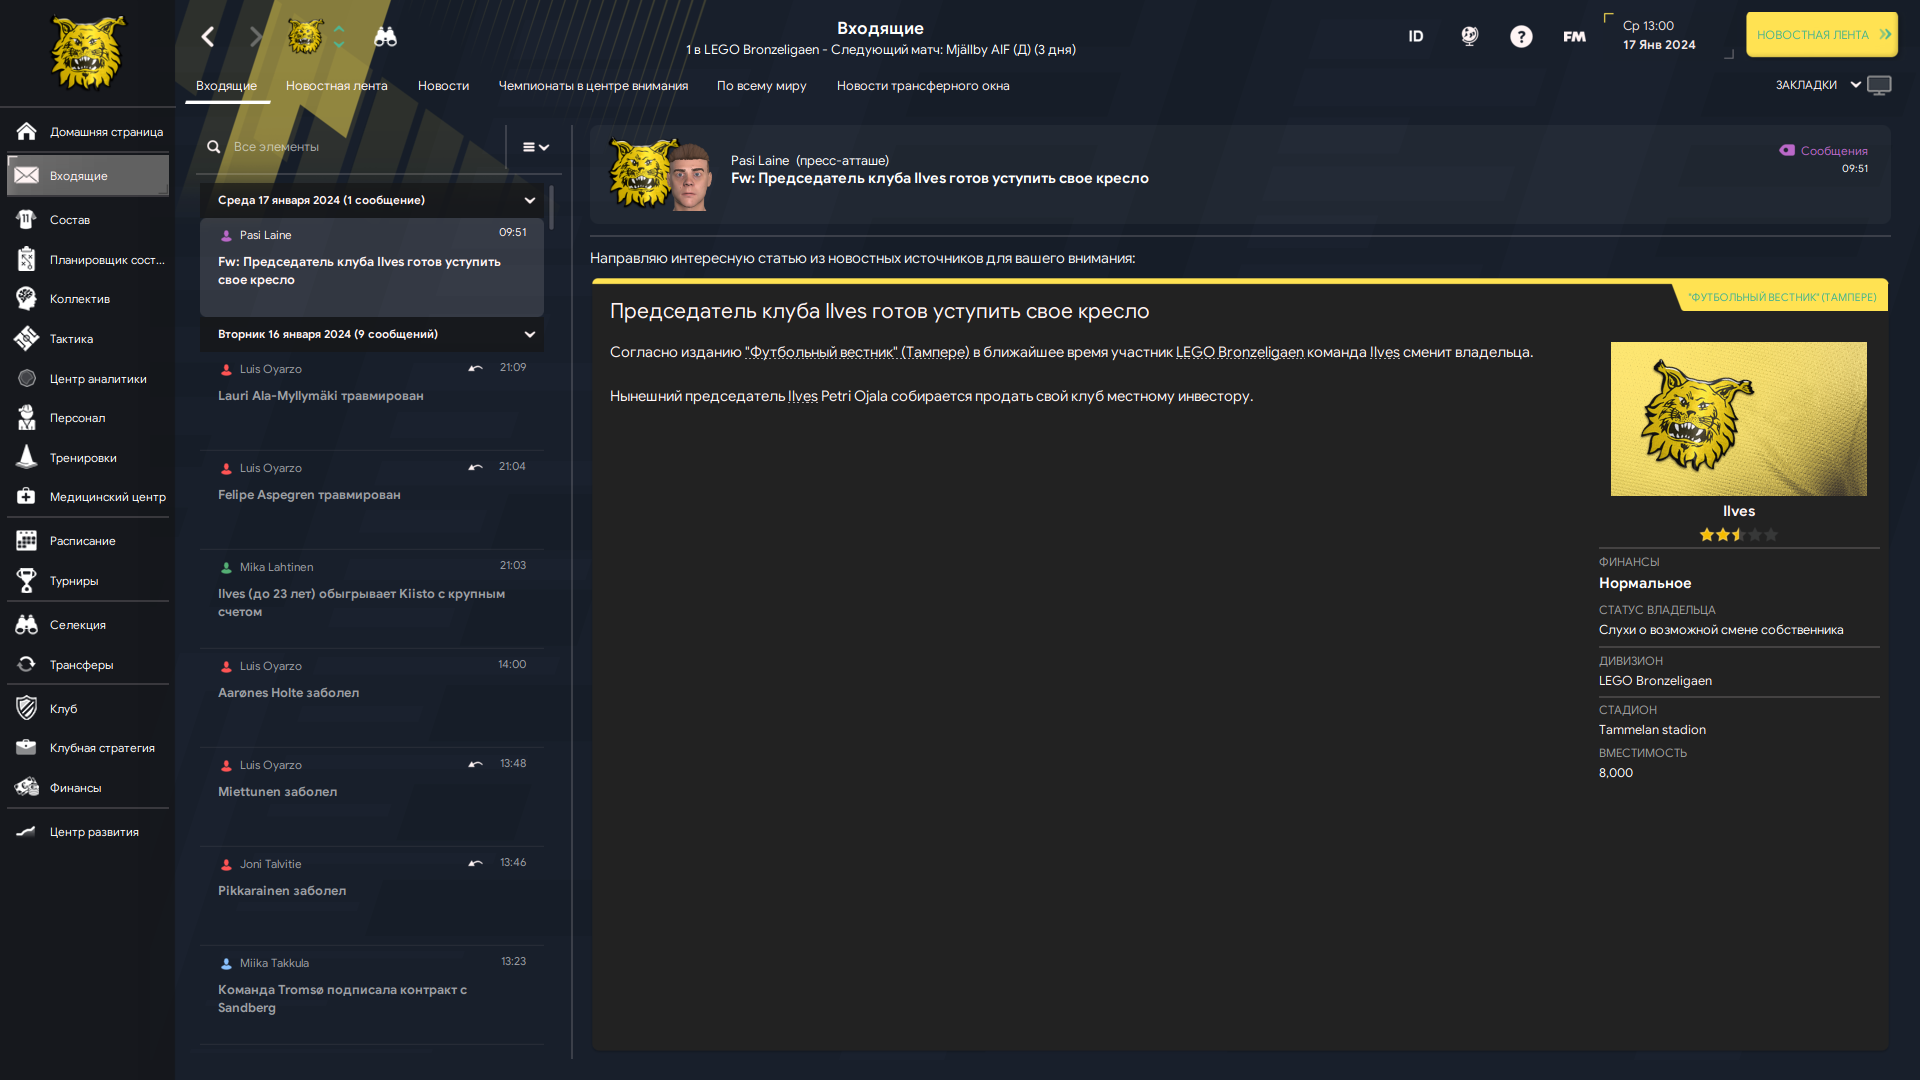Open the scouting binoculars icon in top bar

click(x=385, y=37)
